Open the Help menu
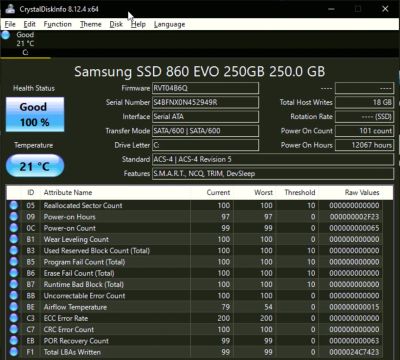 coord(138,24)
